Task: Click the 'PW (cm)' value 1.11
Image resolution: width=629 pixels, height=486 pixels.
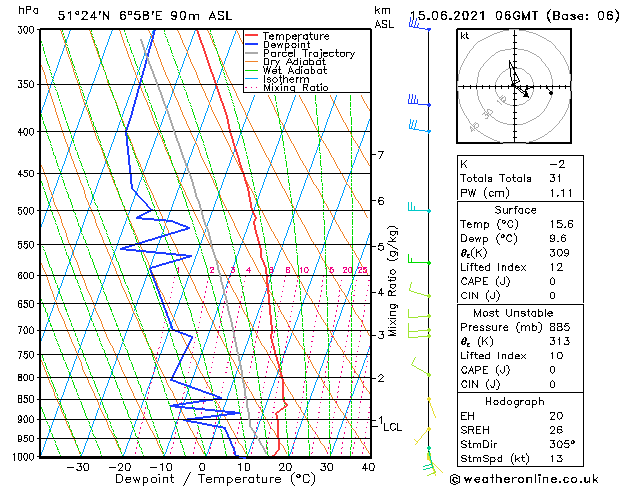Action: pos(561,193)
